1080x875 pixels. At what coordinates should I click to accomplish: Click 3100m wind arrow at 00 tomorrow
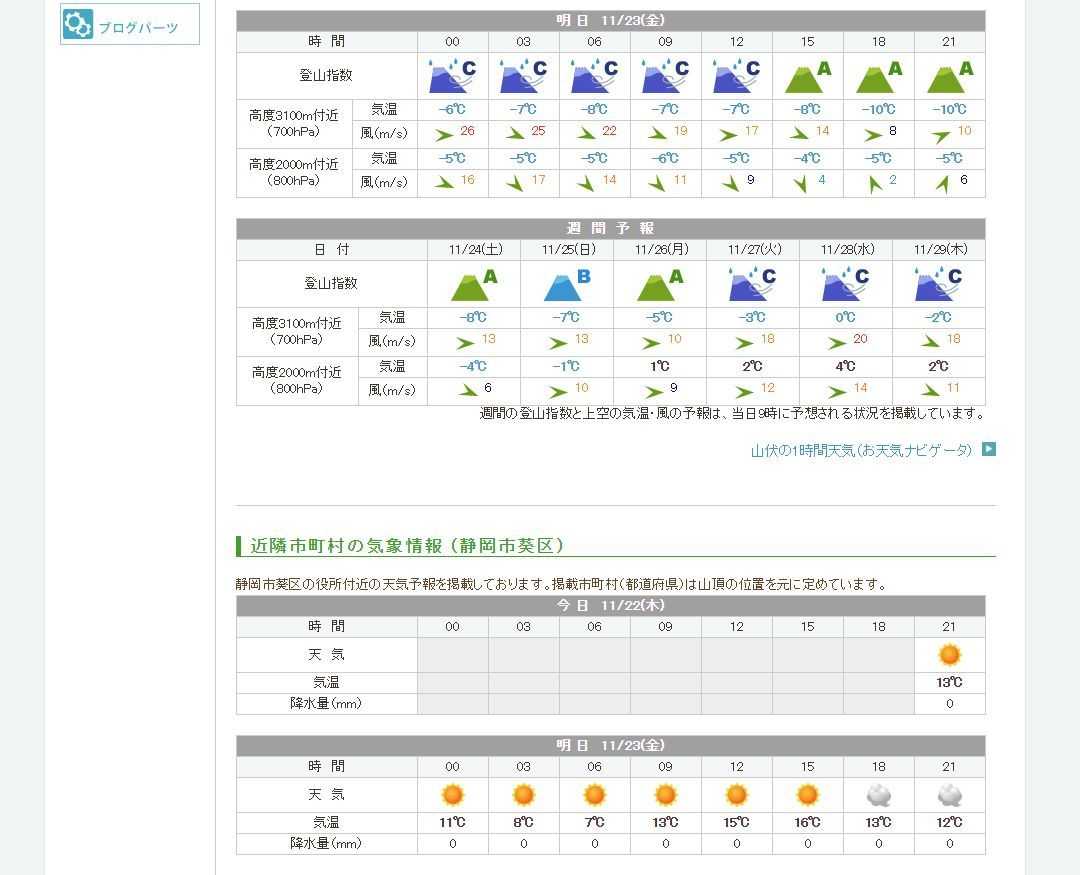click(x=443, y=135)
